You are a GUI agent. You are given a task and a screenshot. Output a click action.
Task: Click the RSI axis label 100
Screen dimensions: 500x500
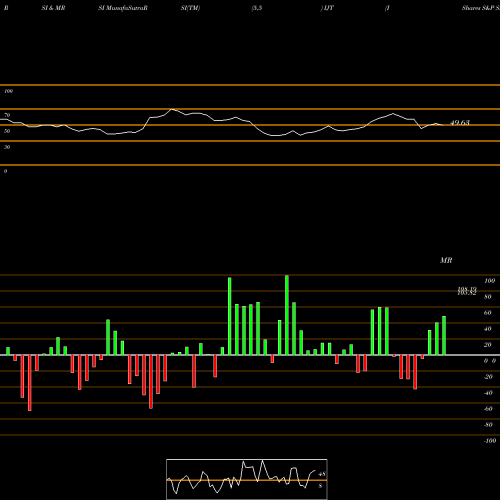8,91
